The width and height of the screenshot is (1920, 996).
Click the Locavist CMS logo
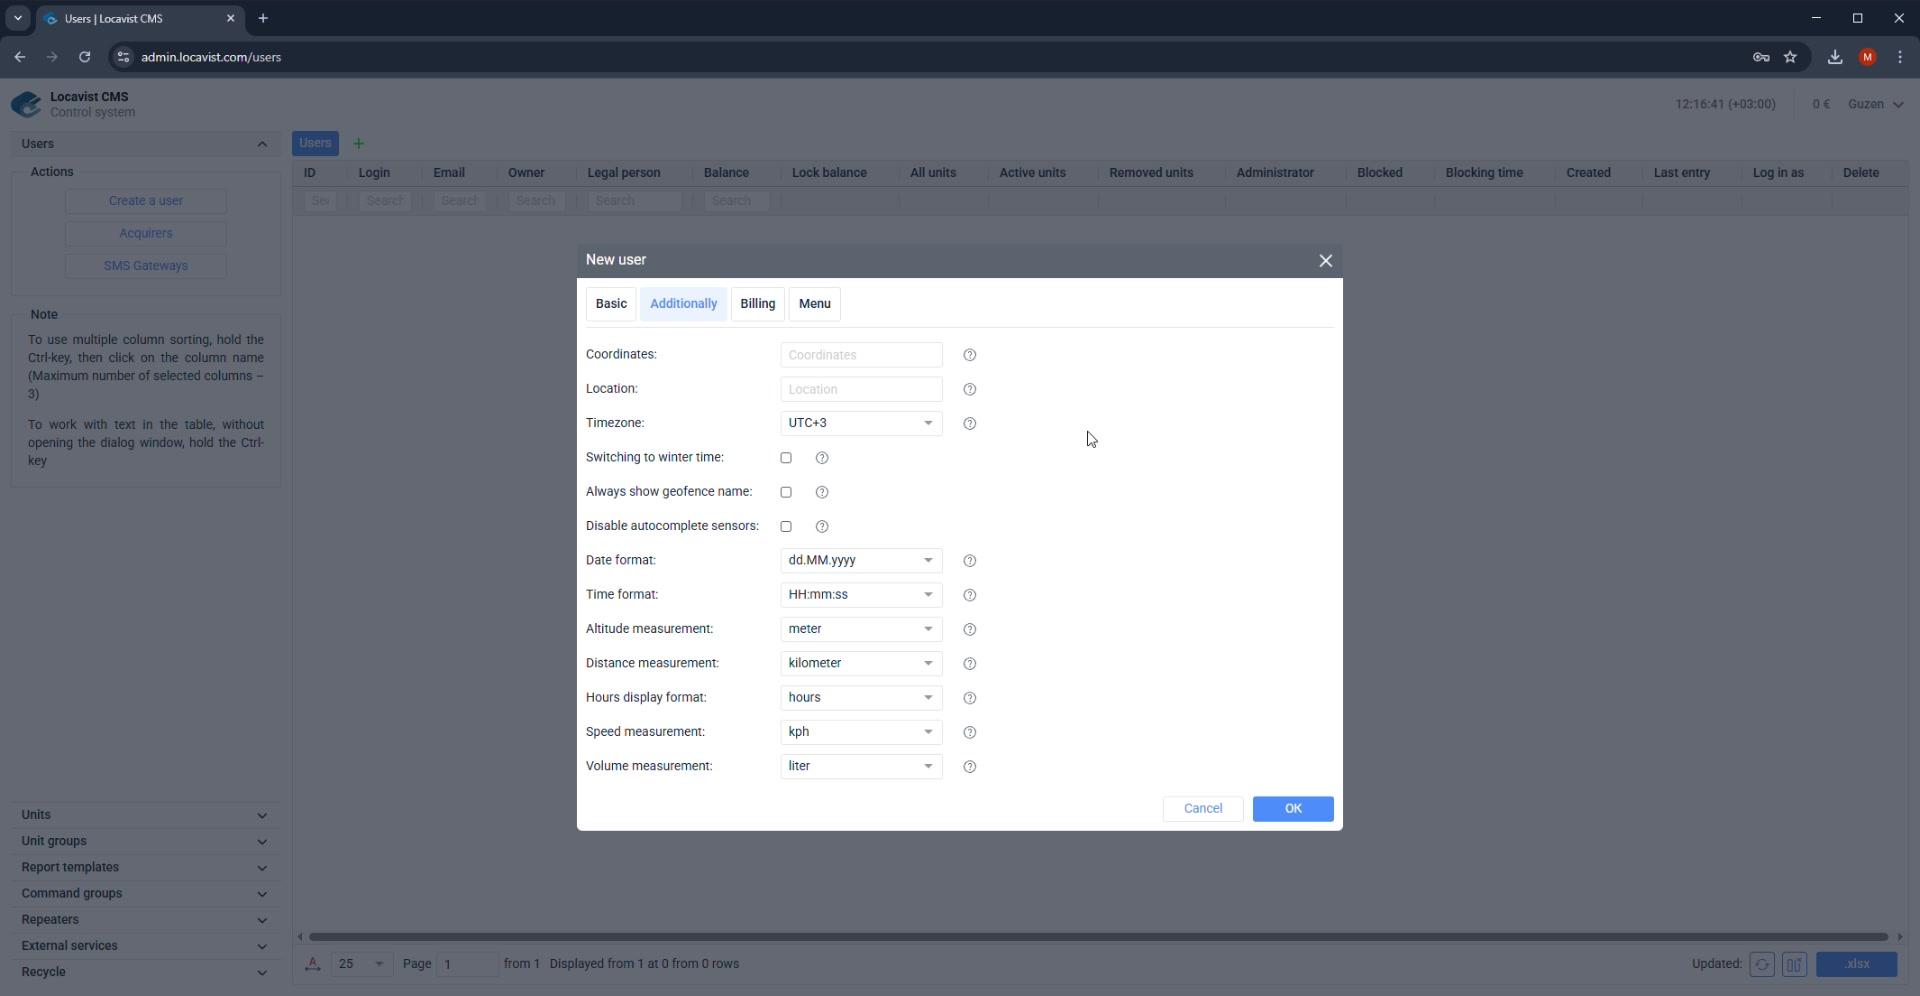(x=26, y=104)
